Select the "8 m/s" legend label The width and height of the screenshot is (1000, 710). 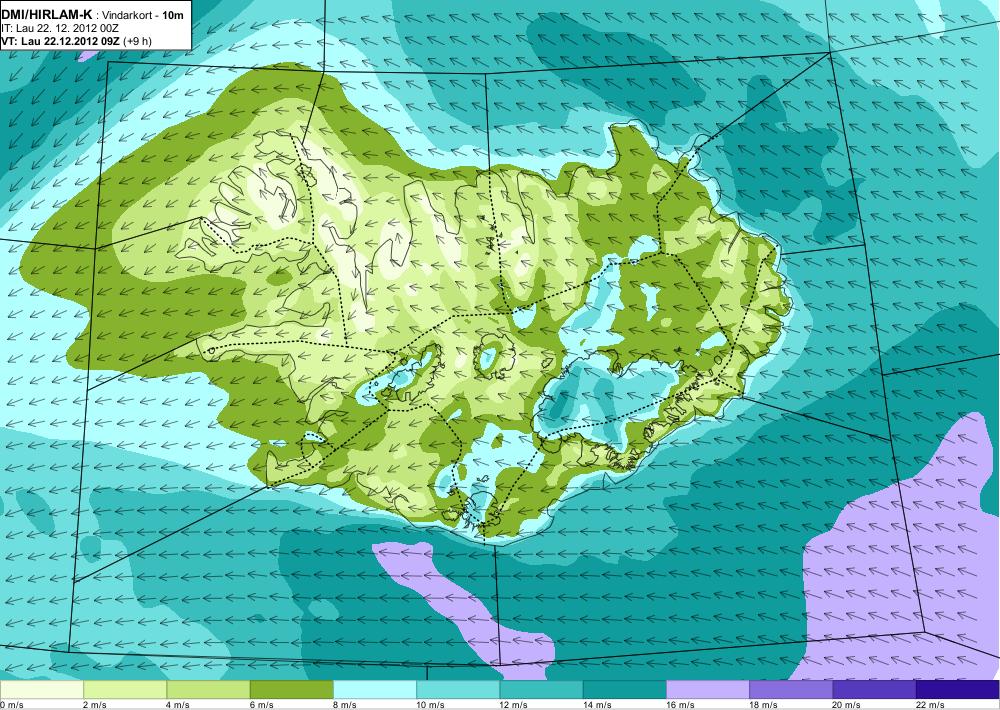pos(345,705)
